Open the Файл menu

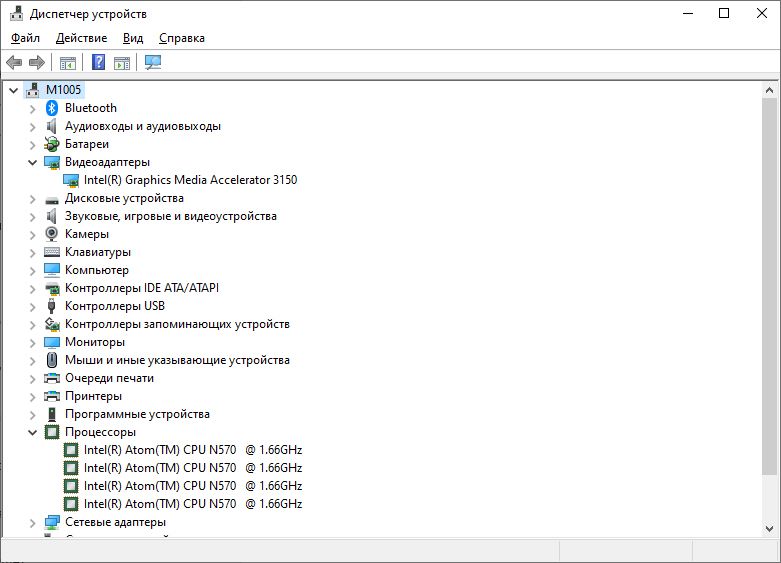pyautogui.click(x=25, y=38)
